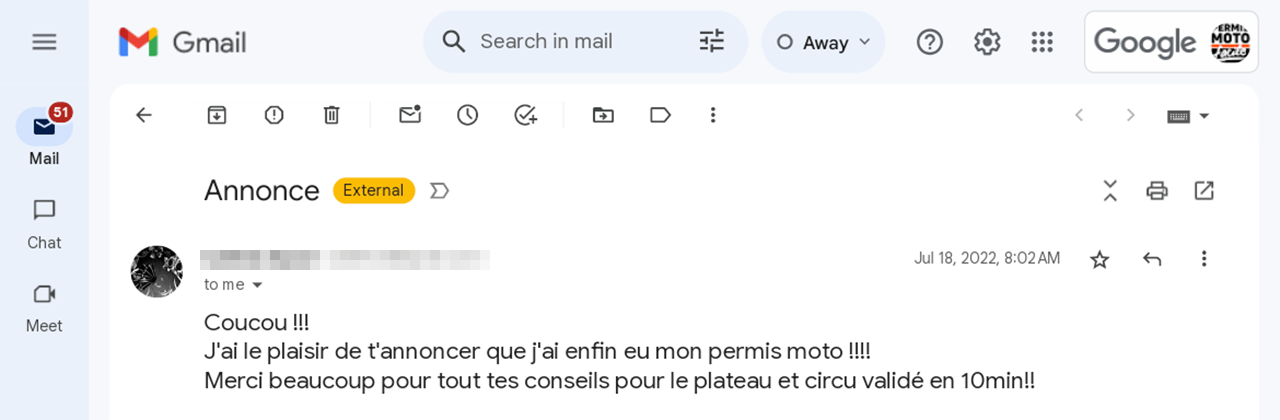Expand recipient details next to 'to me'
Screen dimensions: 1280x420
click(257, 285)
